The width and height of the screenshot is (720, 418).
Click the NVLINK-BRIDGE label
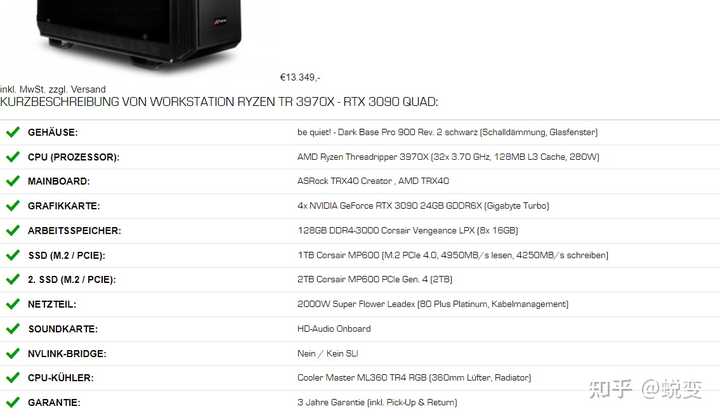click(67, 354)
